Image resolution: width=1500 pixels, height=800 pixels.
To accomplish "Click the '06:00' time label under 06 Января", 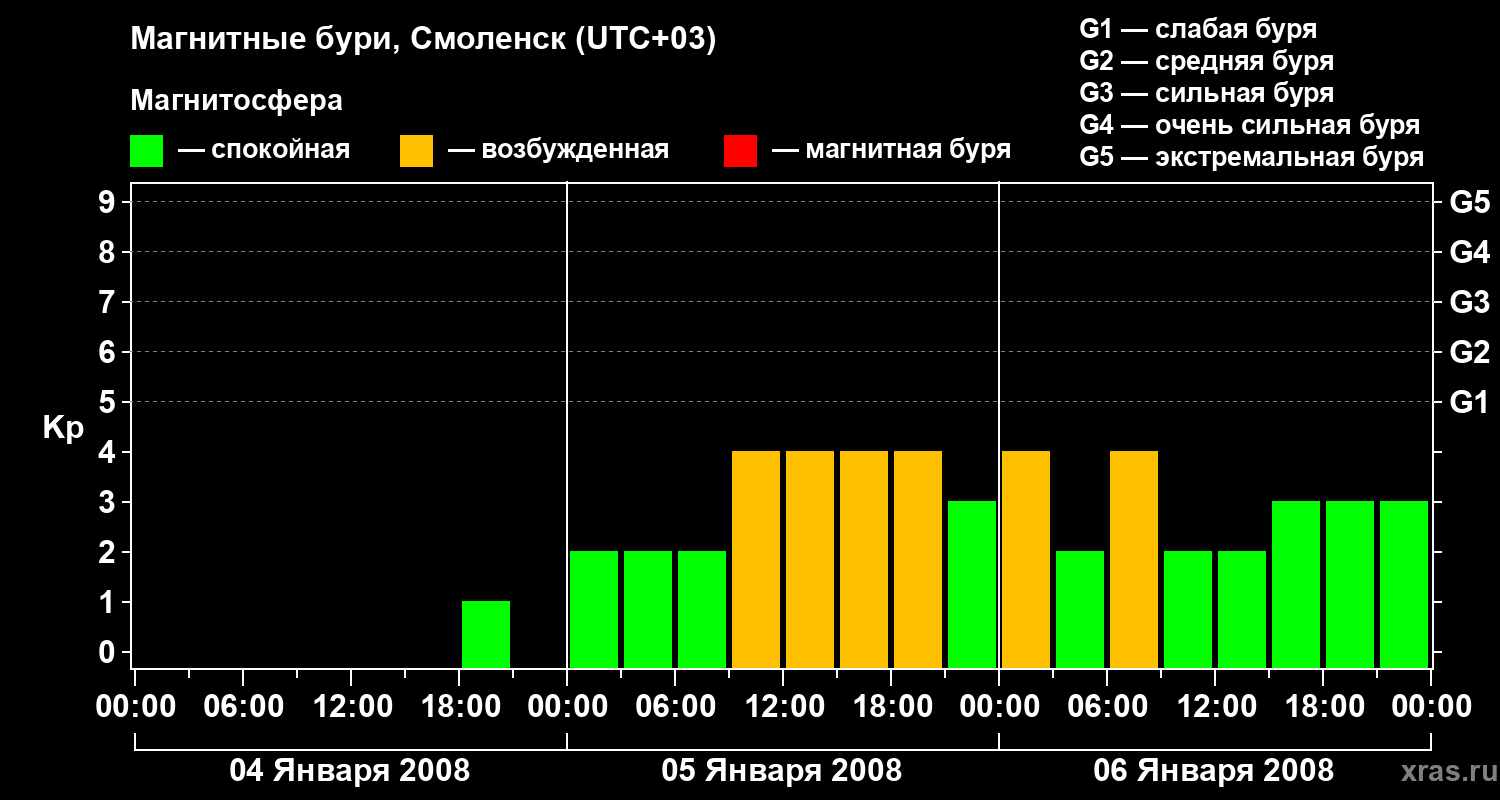I will point(1107,707).
